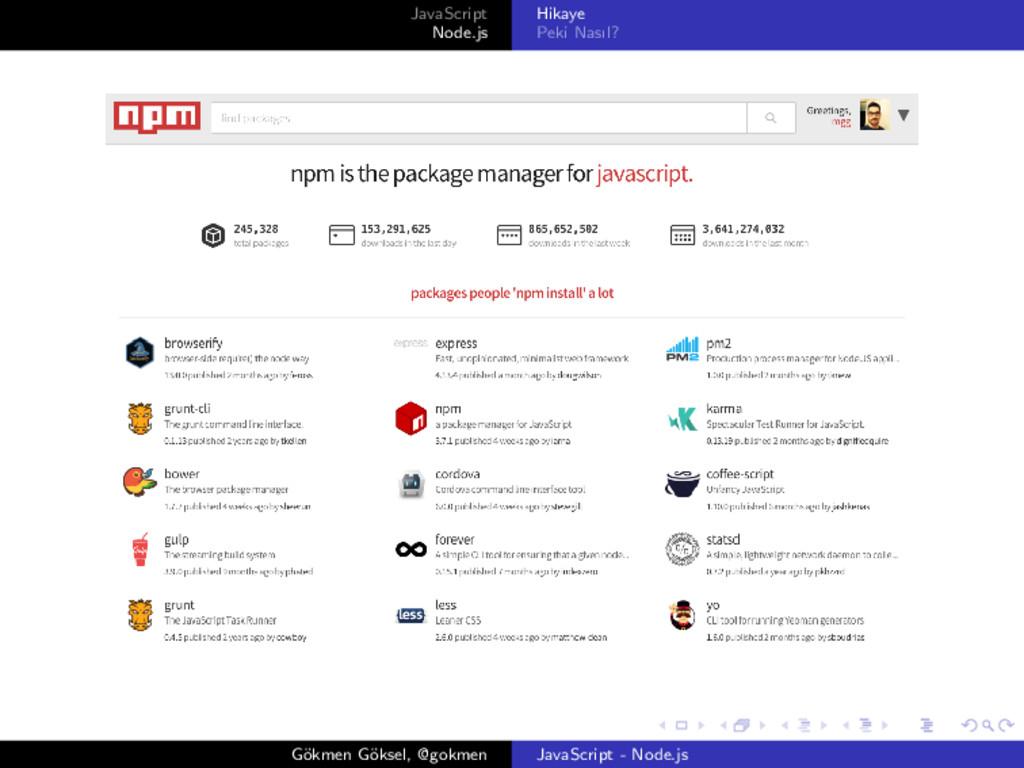Focus the find packages search field
Viewport: 1024px width, 768px height.
click(x=479, y=118)
